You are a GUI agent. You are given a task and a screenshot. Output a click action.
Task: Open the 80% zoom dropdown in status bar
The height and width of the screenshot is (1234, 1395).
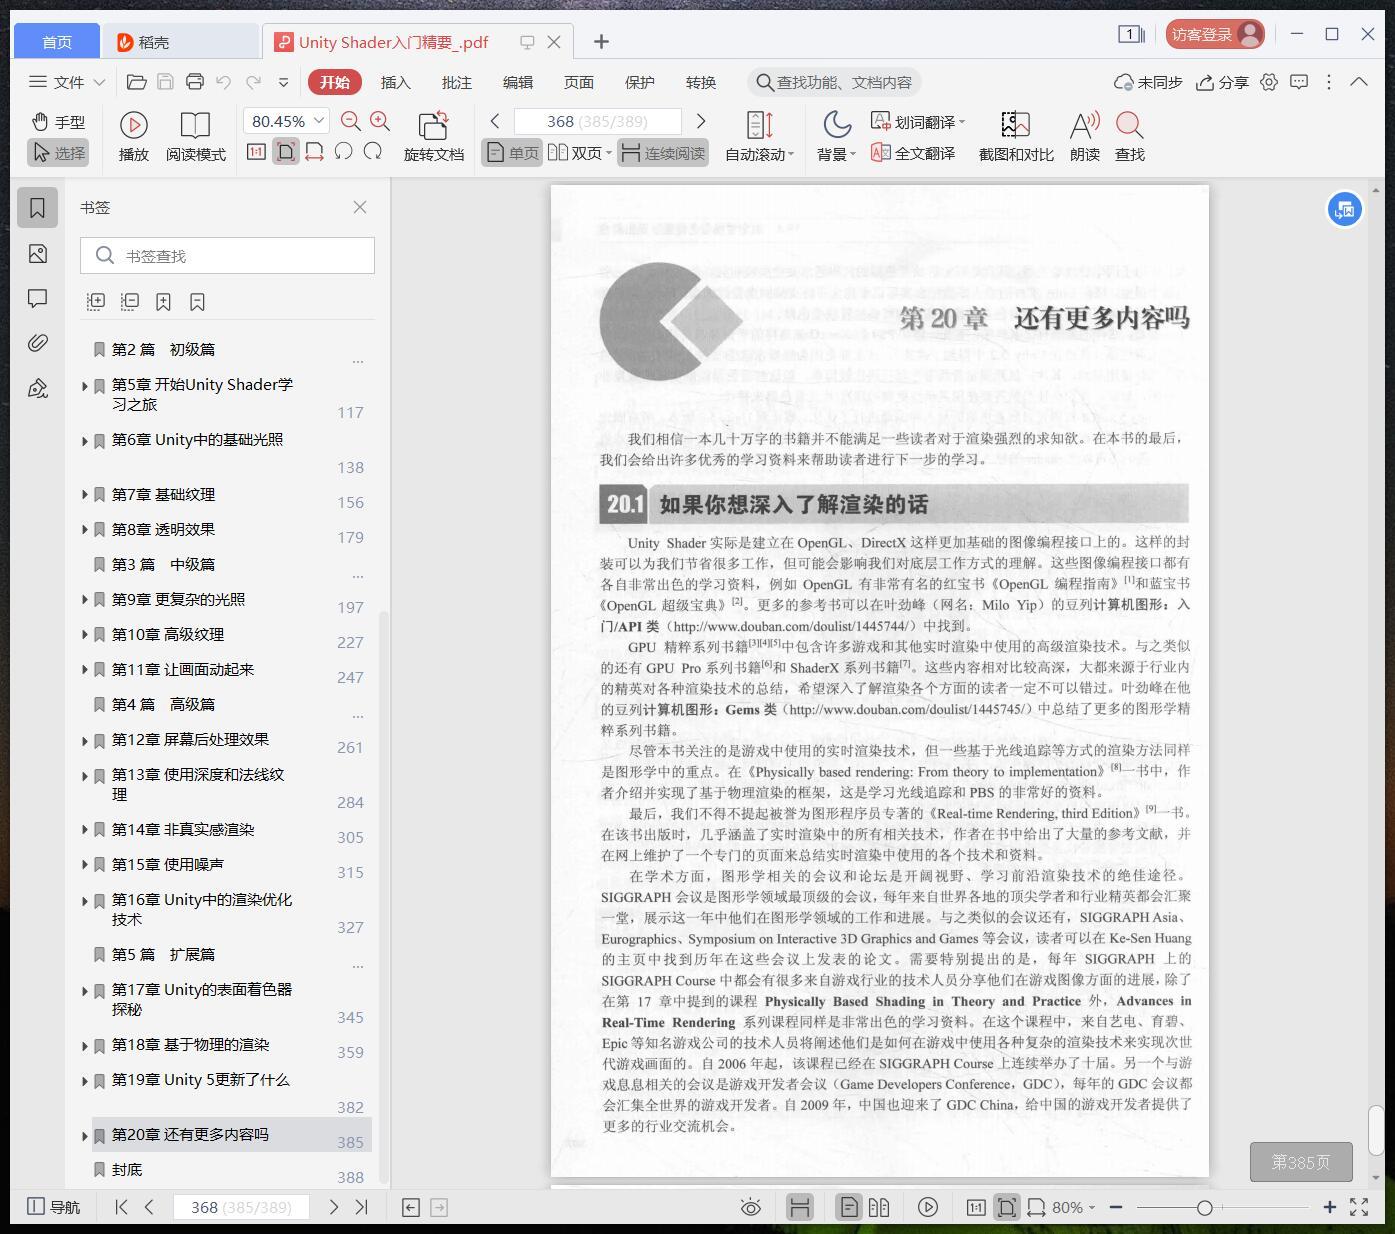click(x=1073, y=1207)
